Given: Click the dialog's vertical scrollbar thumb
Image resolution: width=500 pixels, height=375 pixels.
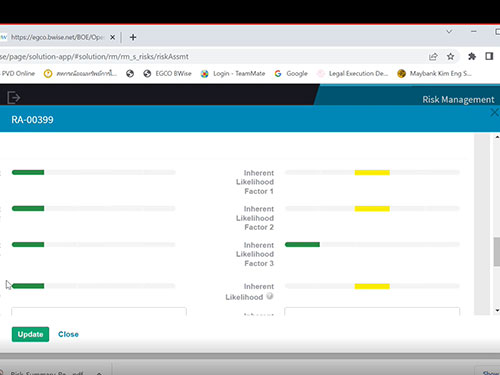Looking at the screenshot, I should click(497, 252).
